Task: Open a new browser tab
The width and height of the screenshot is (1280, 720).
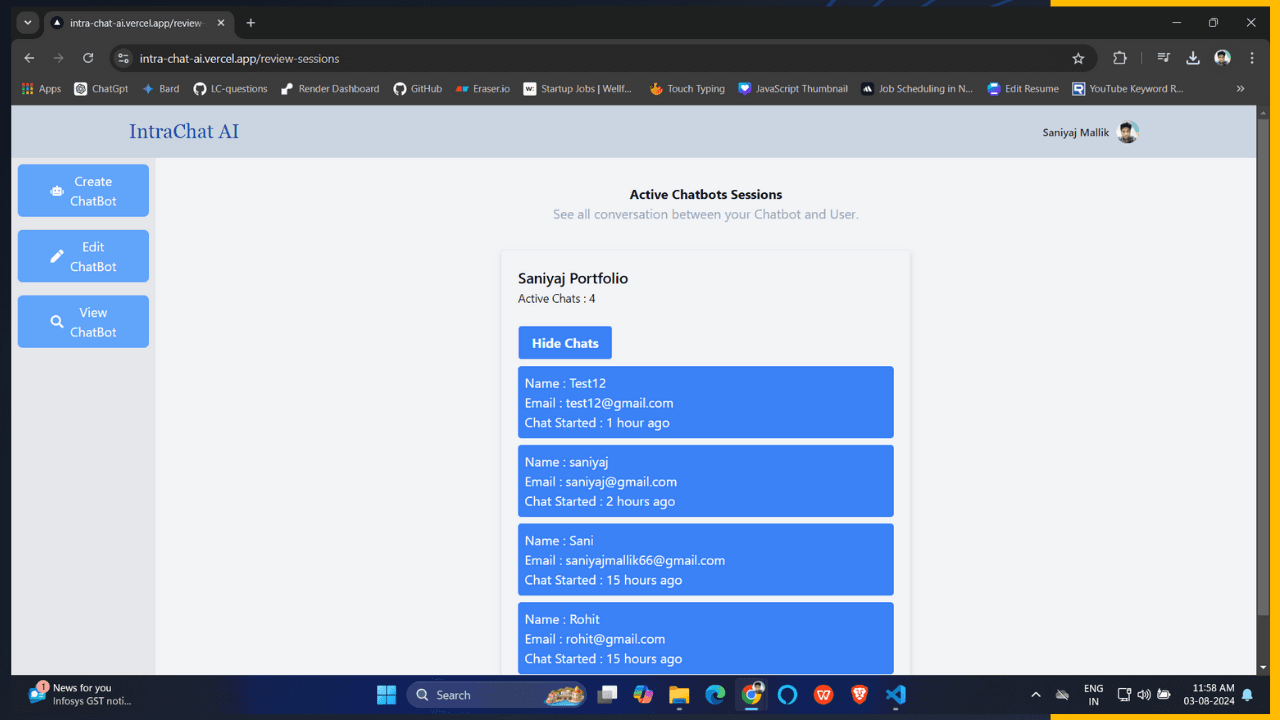Action: point(250,22)
